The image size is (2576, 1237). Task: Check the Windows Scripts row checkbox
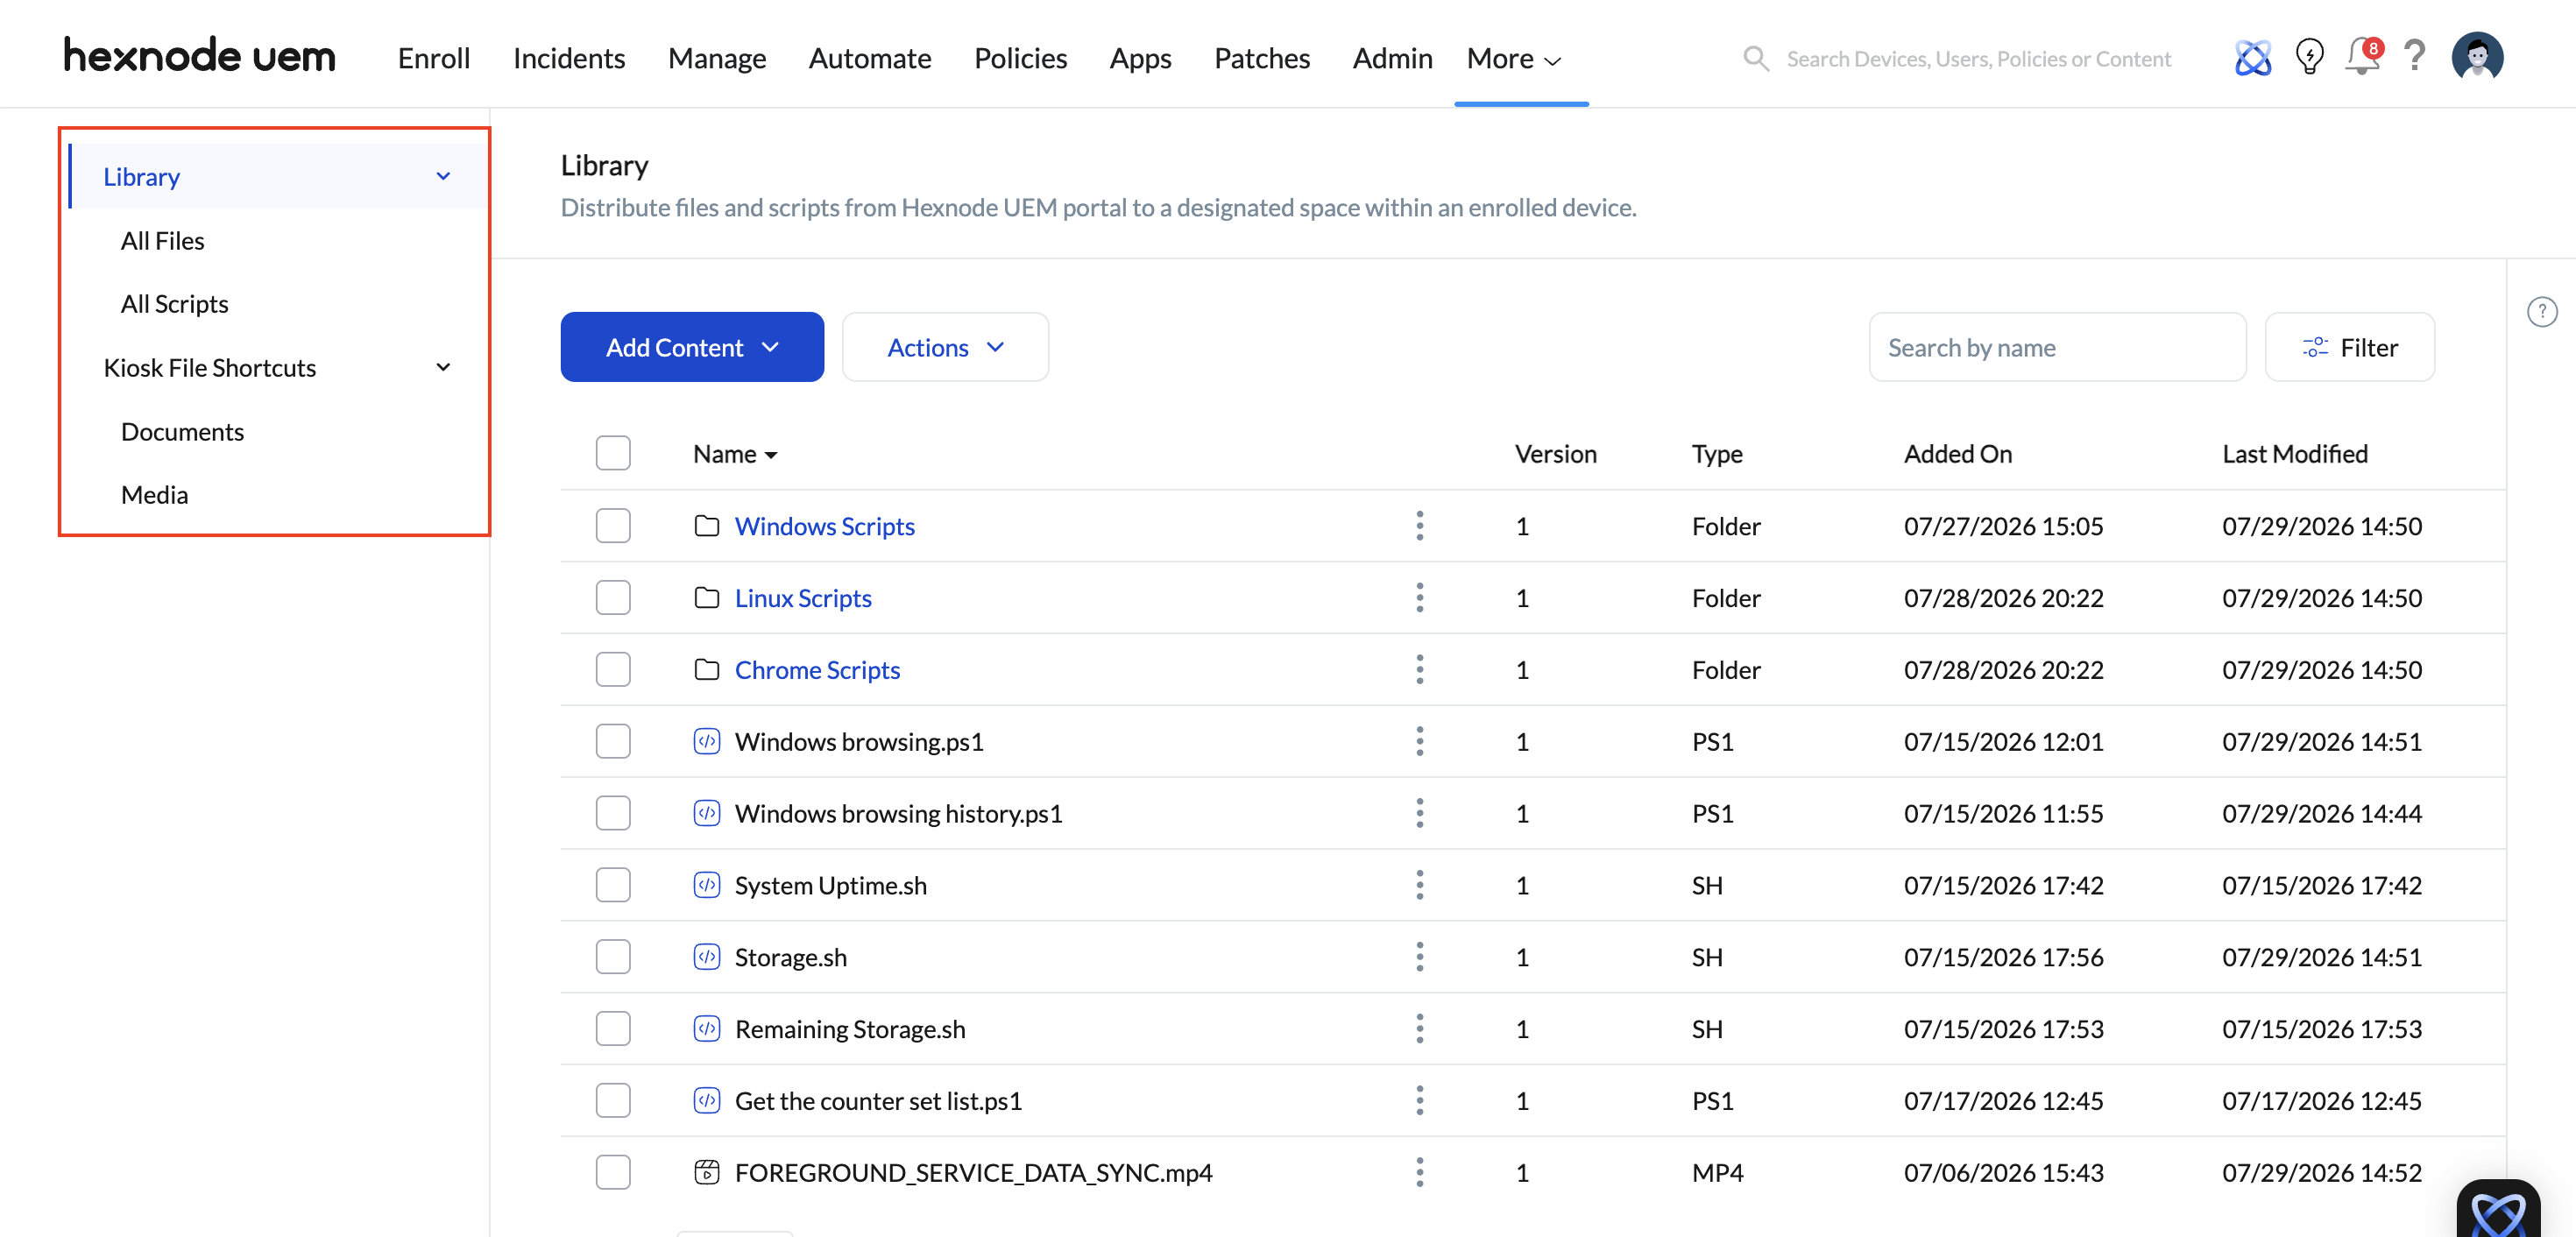pos(613,526)
